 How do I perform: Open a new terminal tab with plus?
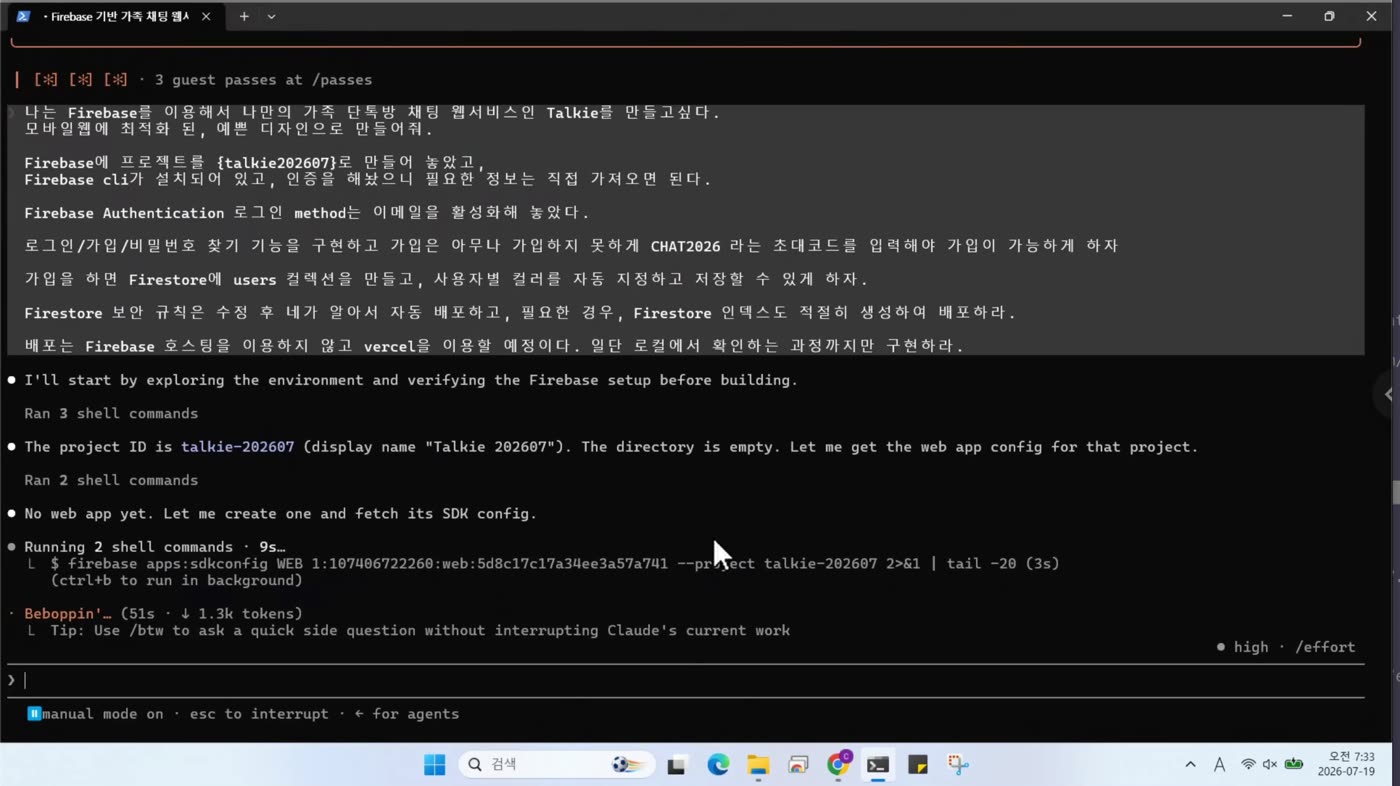click(x=244, y=16)
